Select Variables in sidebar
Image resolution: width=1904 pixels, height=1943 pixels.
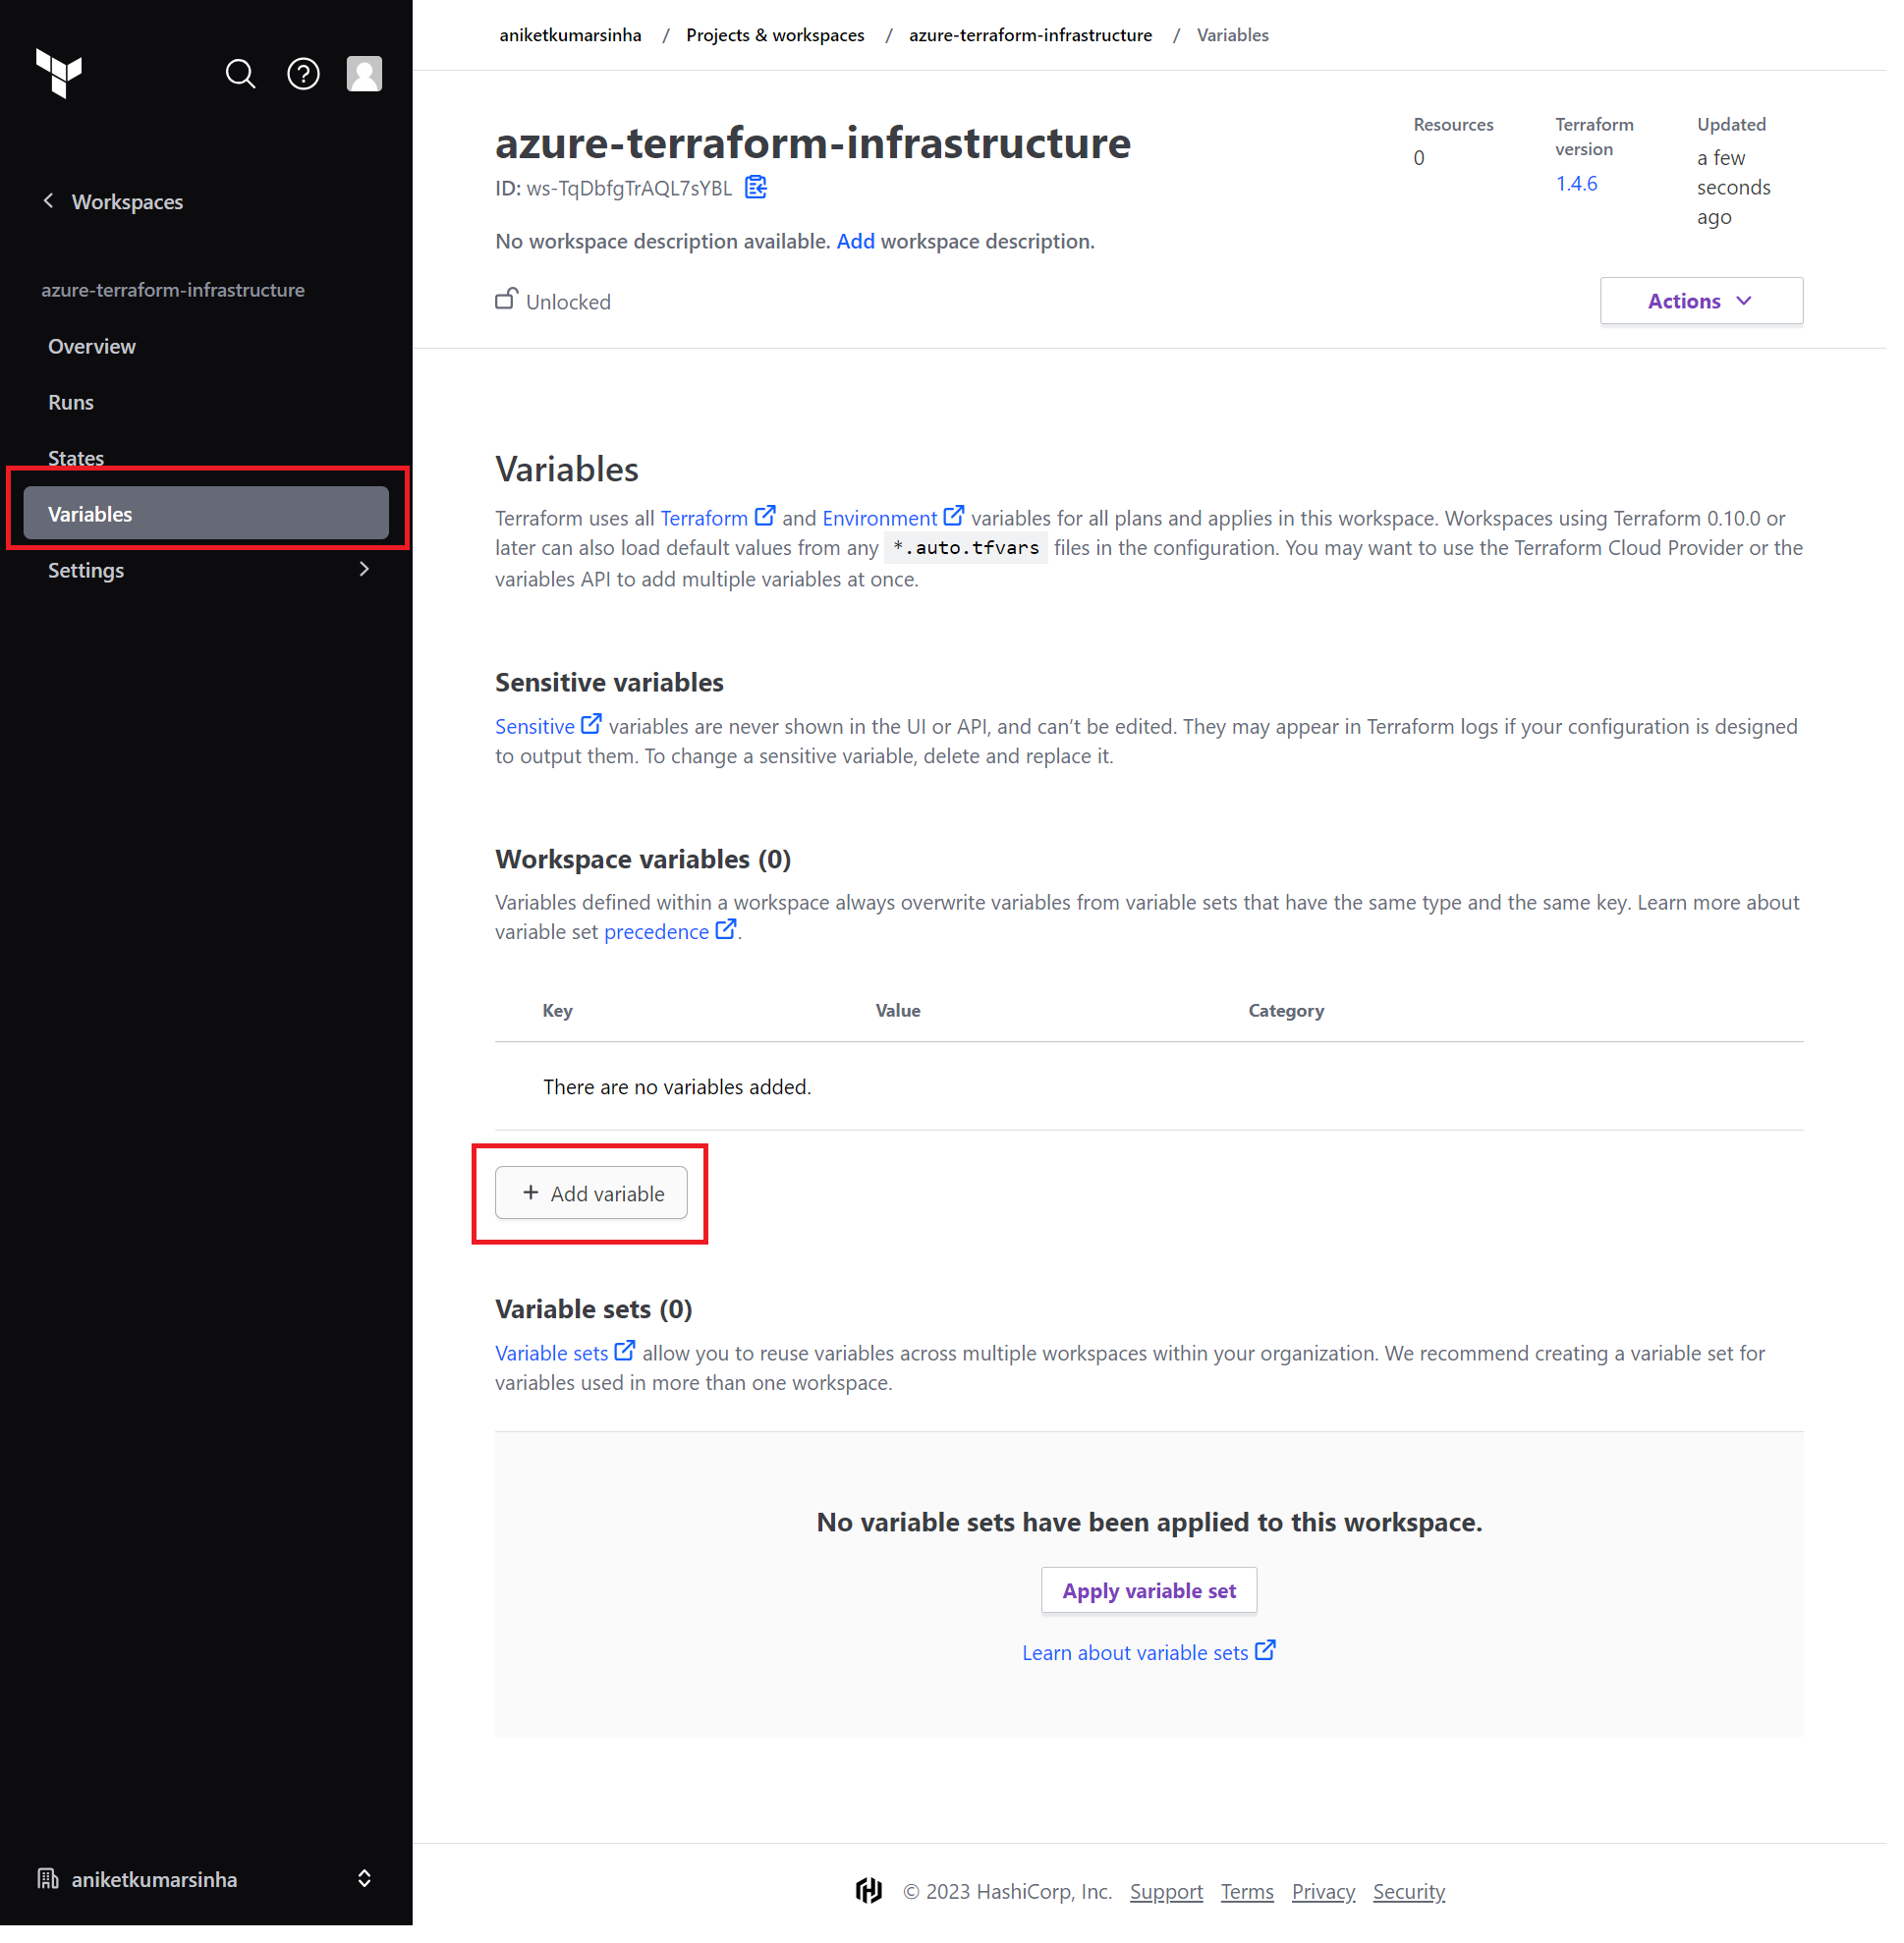[206, 514]
